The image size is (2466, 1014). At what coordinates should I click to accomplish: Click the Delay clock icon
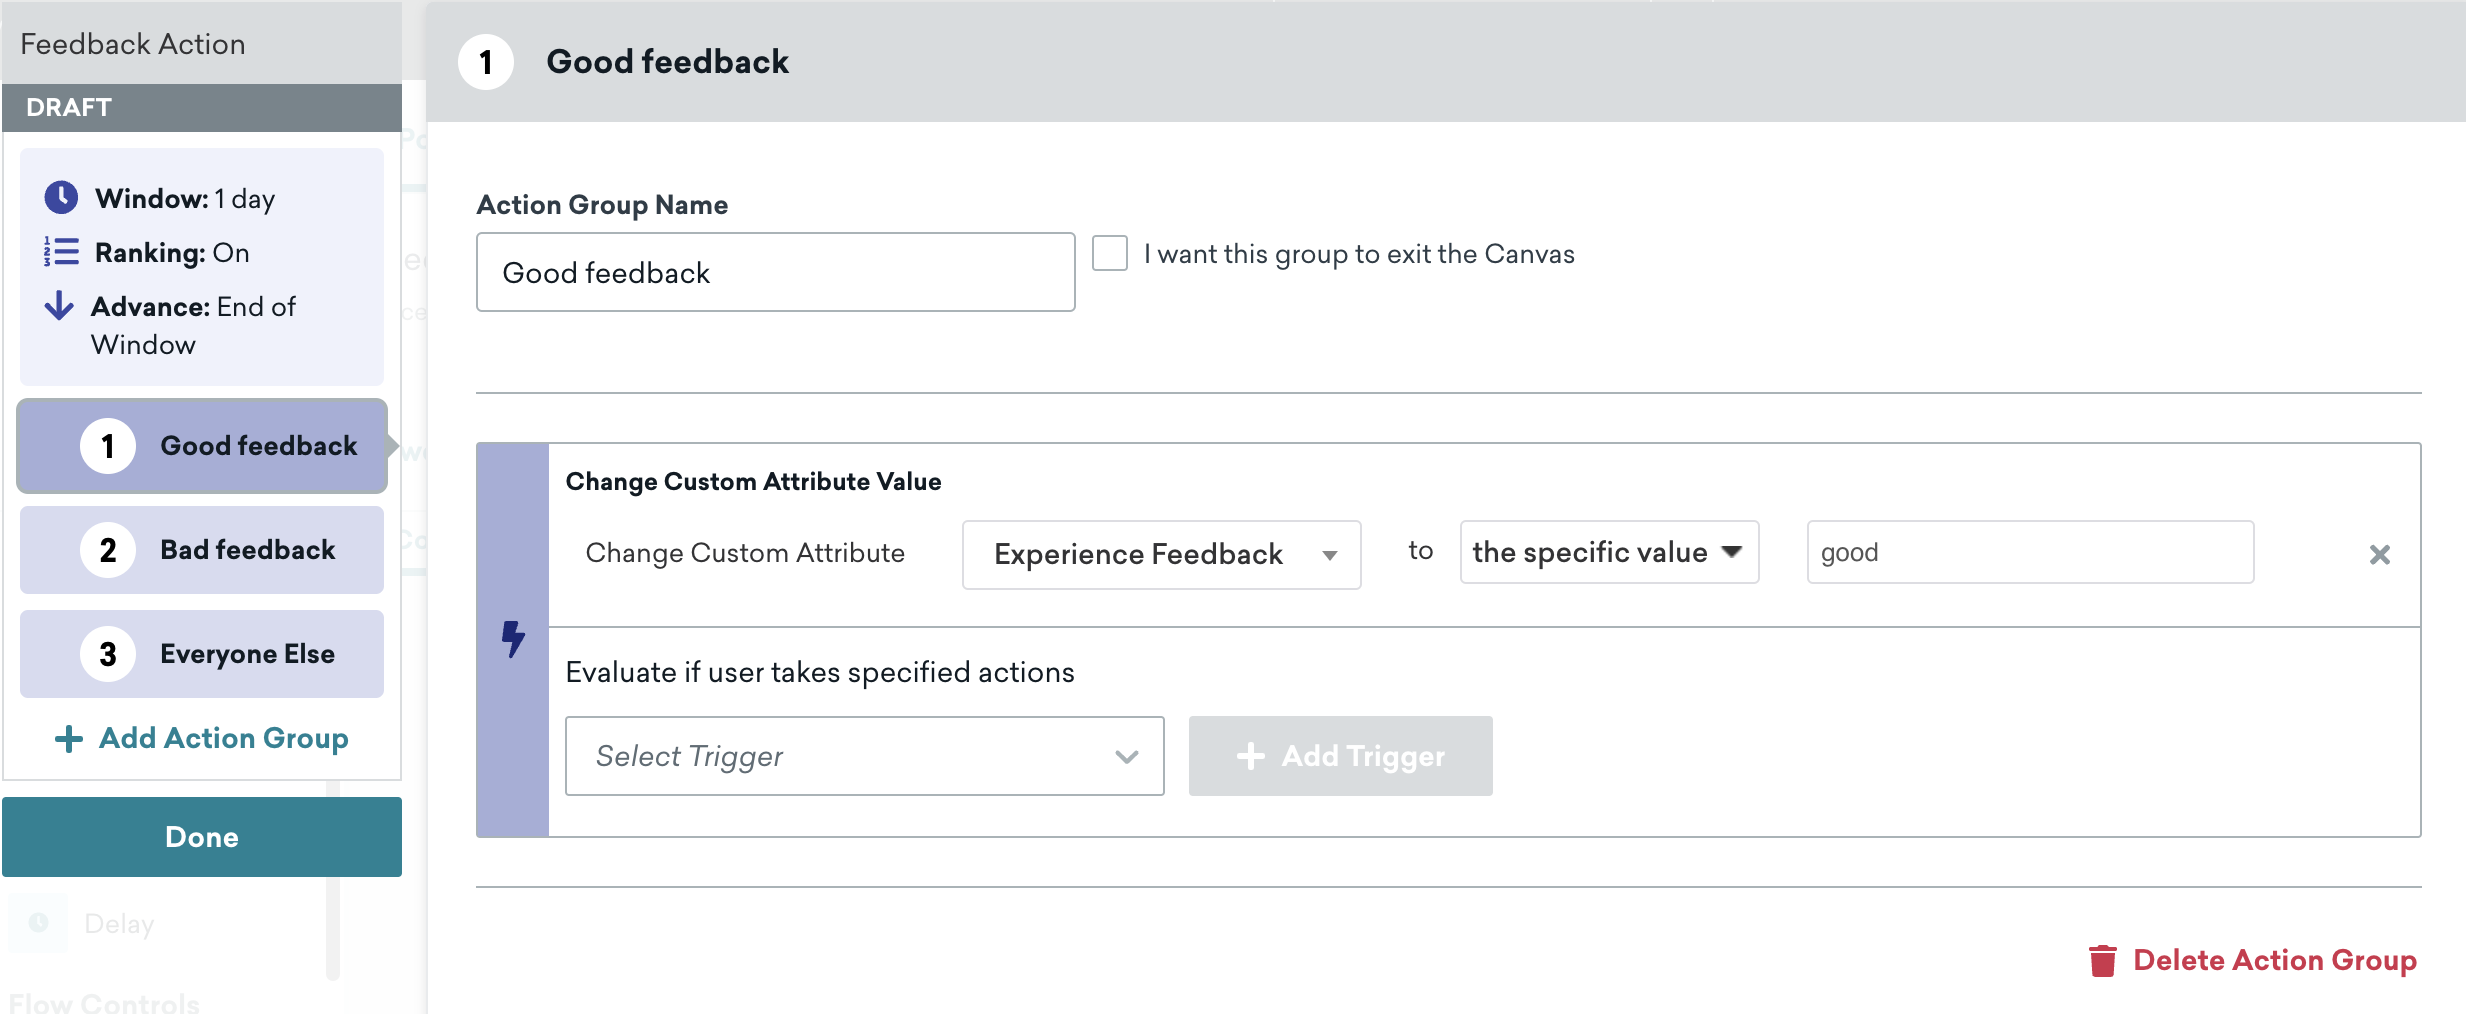(x=38, y=922)
